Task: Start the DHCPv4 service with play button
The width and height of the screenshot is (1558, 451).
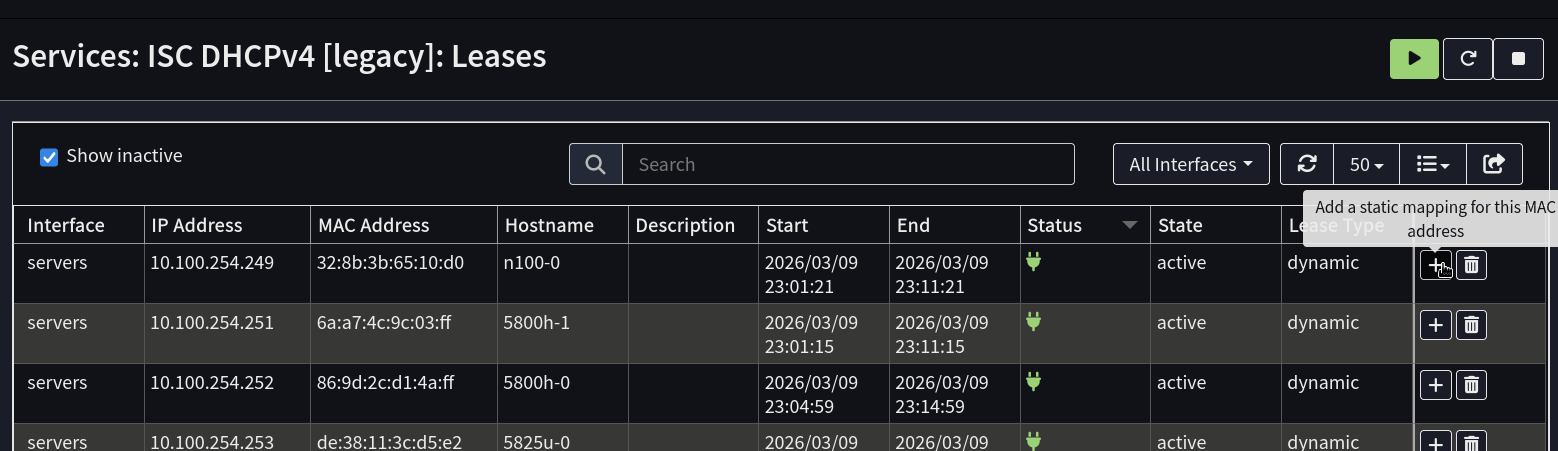Action: click(1414, 59)
